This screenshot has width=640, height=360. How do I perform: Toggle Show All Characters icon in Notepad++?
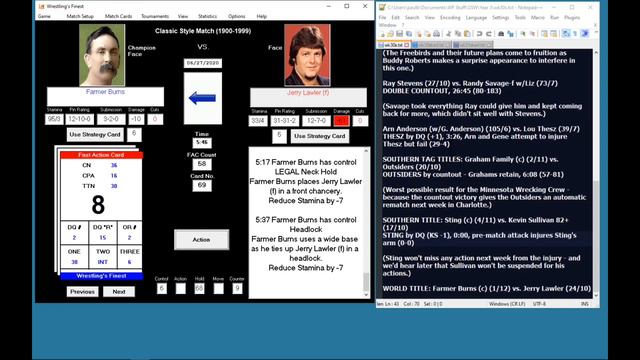[x=575, y=34]
